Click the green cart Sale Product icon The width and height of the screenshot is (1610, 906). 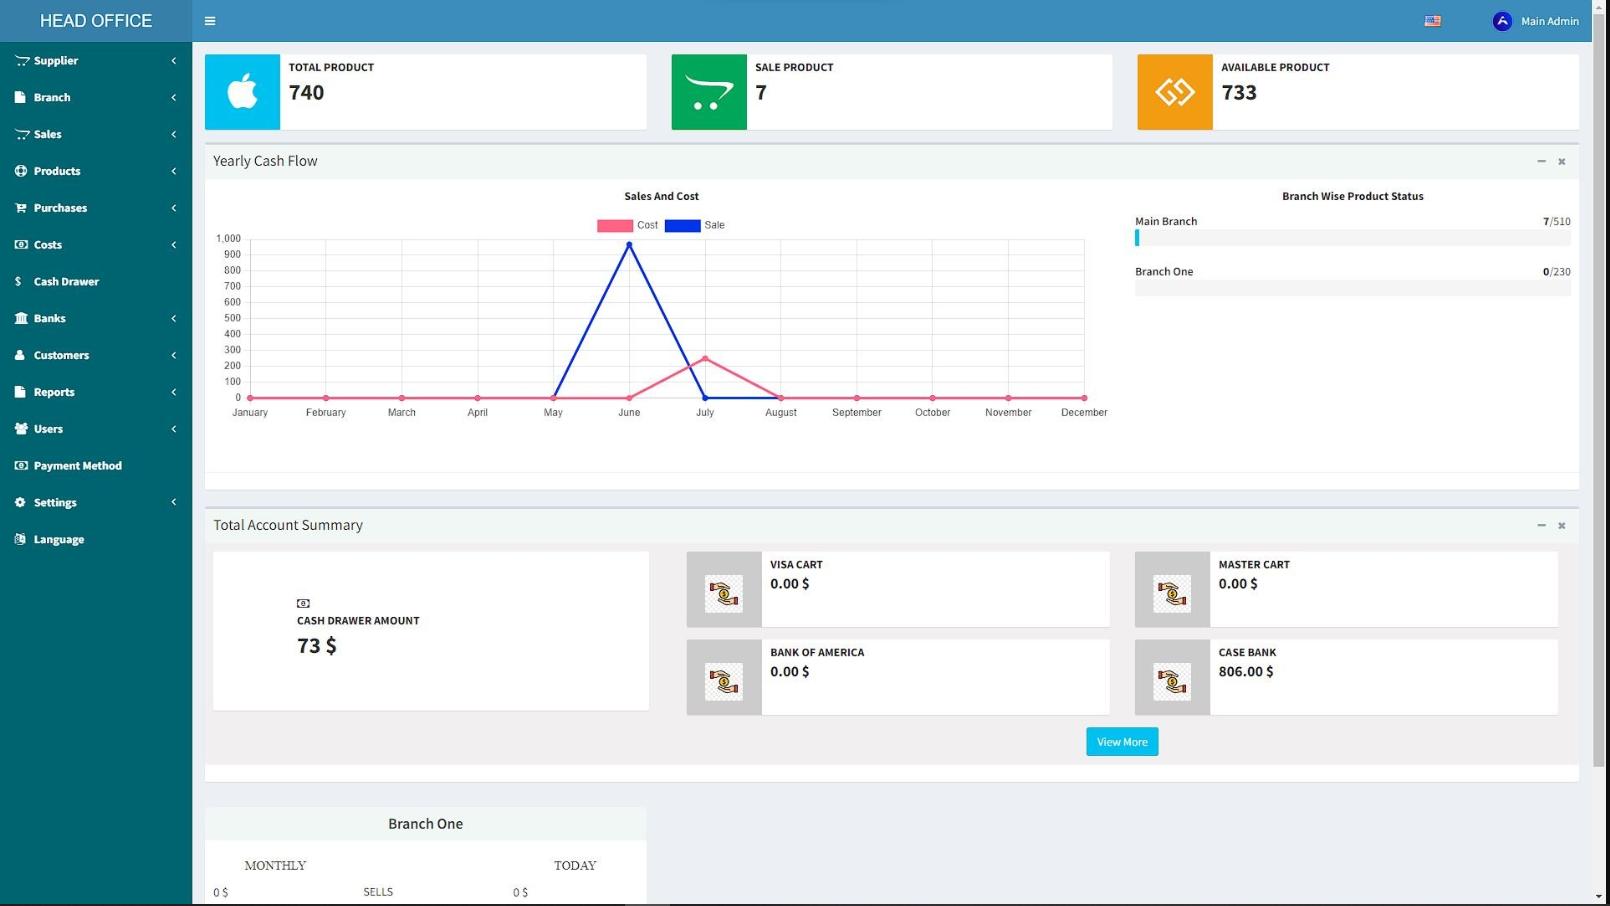tap(708, 92)
